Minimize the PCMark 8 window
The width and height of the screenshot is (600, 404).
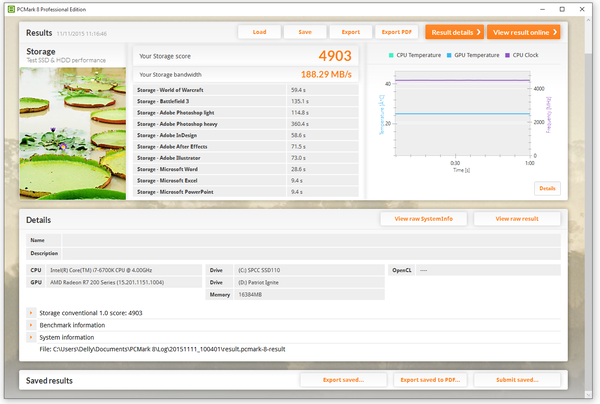[x=542, y=9]
